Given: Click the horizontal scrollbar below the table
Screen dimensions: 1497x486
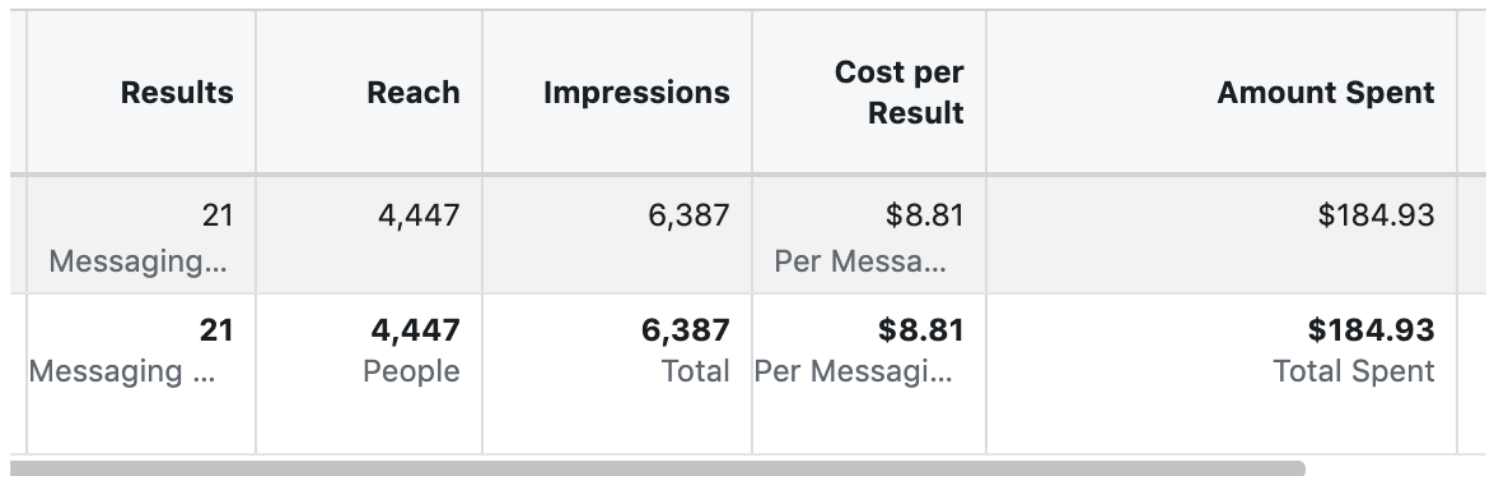Looking at the screenshot, I should coord(657,468).
